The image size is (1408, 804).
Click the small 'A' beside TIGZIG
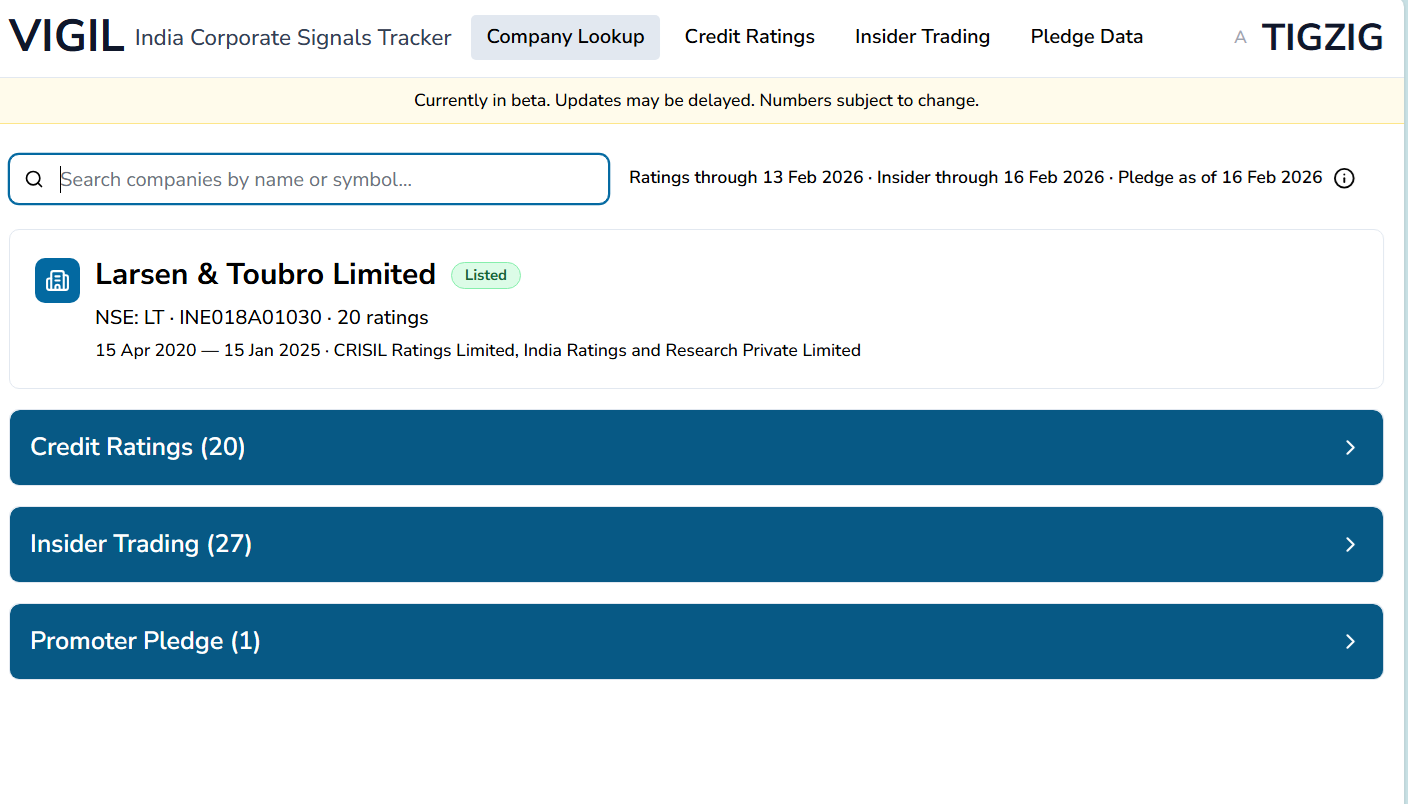(x=1241, y=38)
